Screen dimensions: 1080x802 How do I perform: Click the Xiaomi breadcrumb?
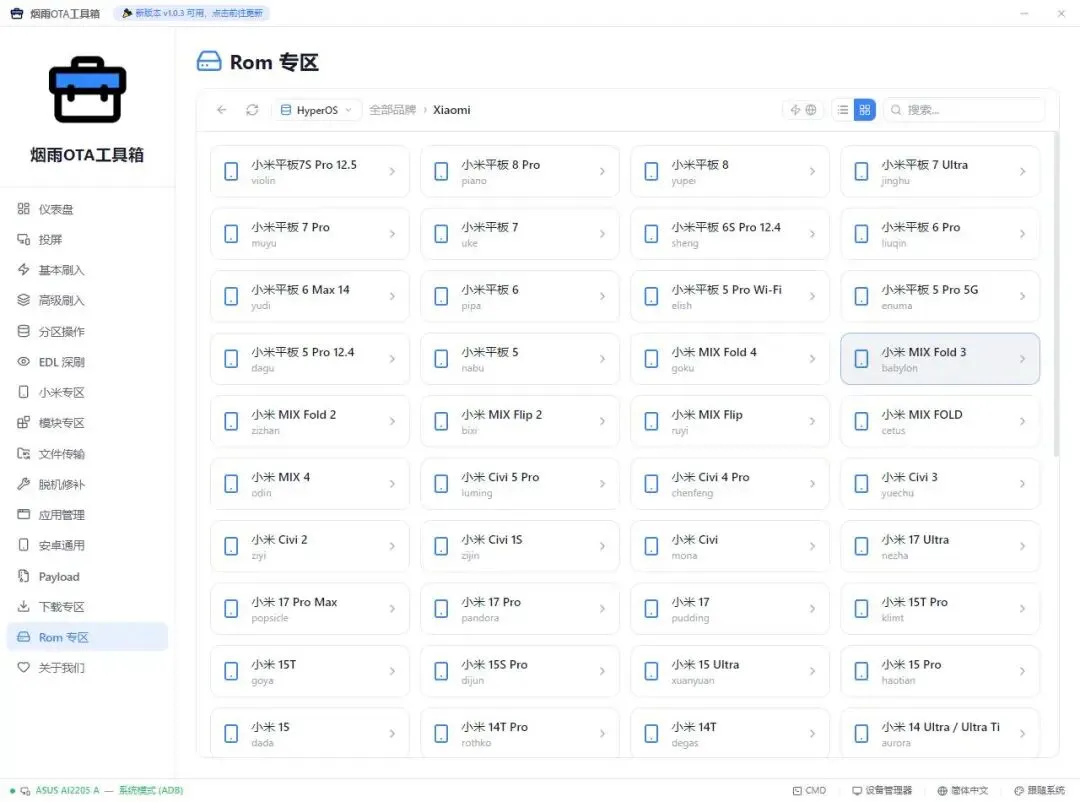click(x=452, y=110)
